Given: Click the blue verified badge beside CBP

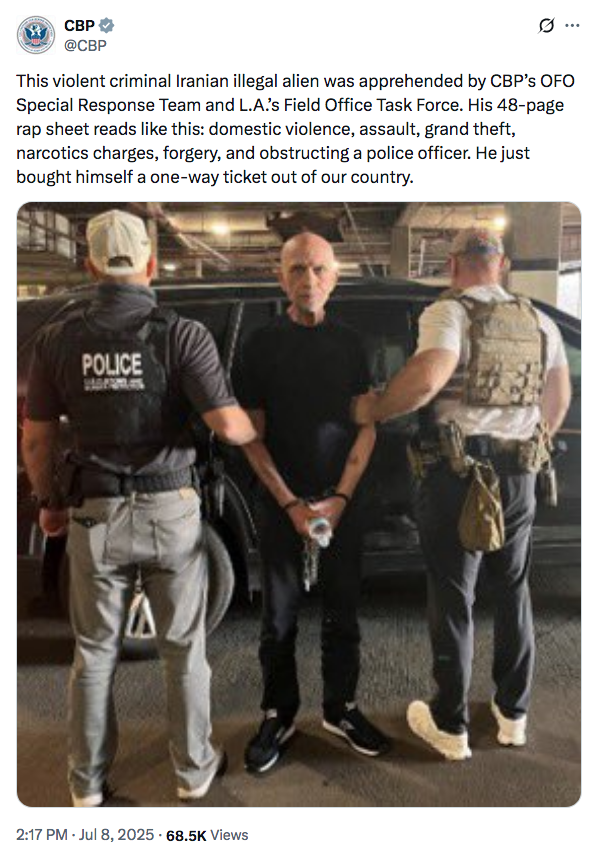Looking at the screenshot, I should 106,26.
